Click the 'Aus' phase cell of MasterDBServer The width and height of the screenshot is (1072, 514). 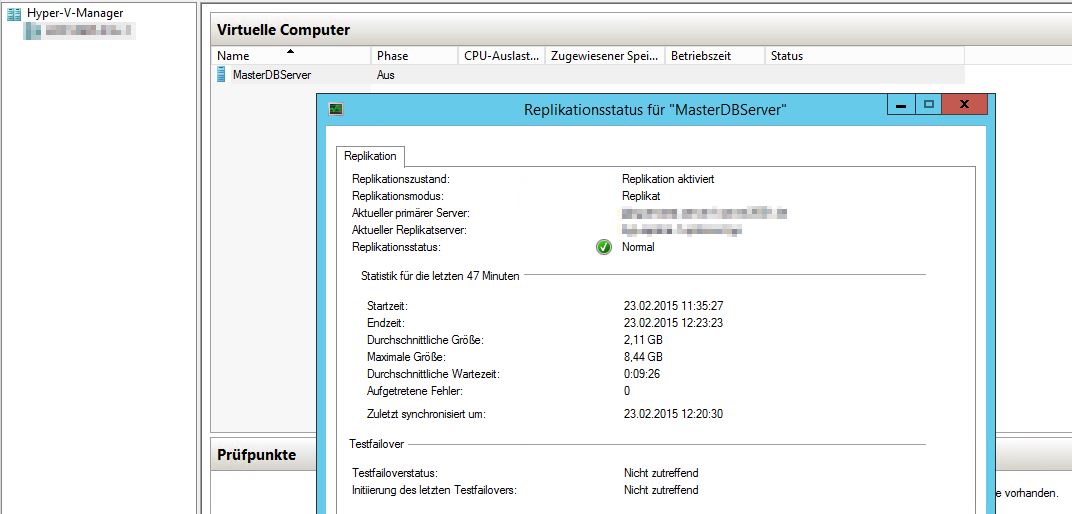[x=386, y=75]
